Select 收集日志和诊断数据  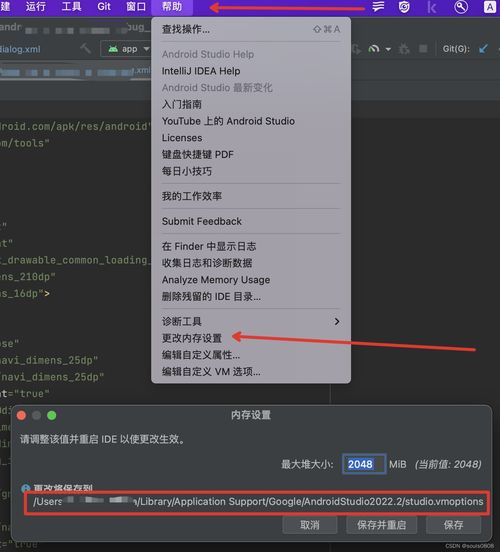point(251,263)
